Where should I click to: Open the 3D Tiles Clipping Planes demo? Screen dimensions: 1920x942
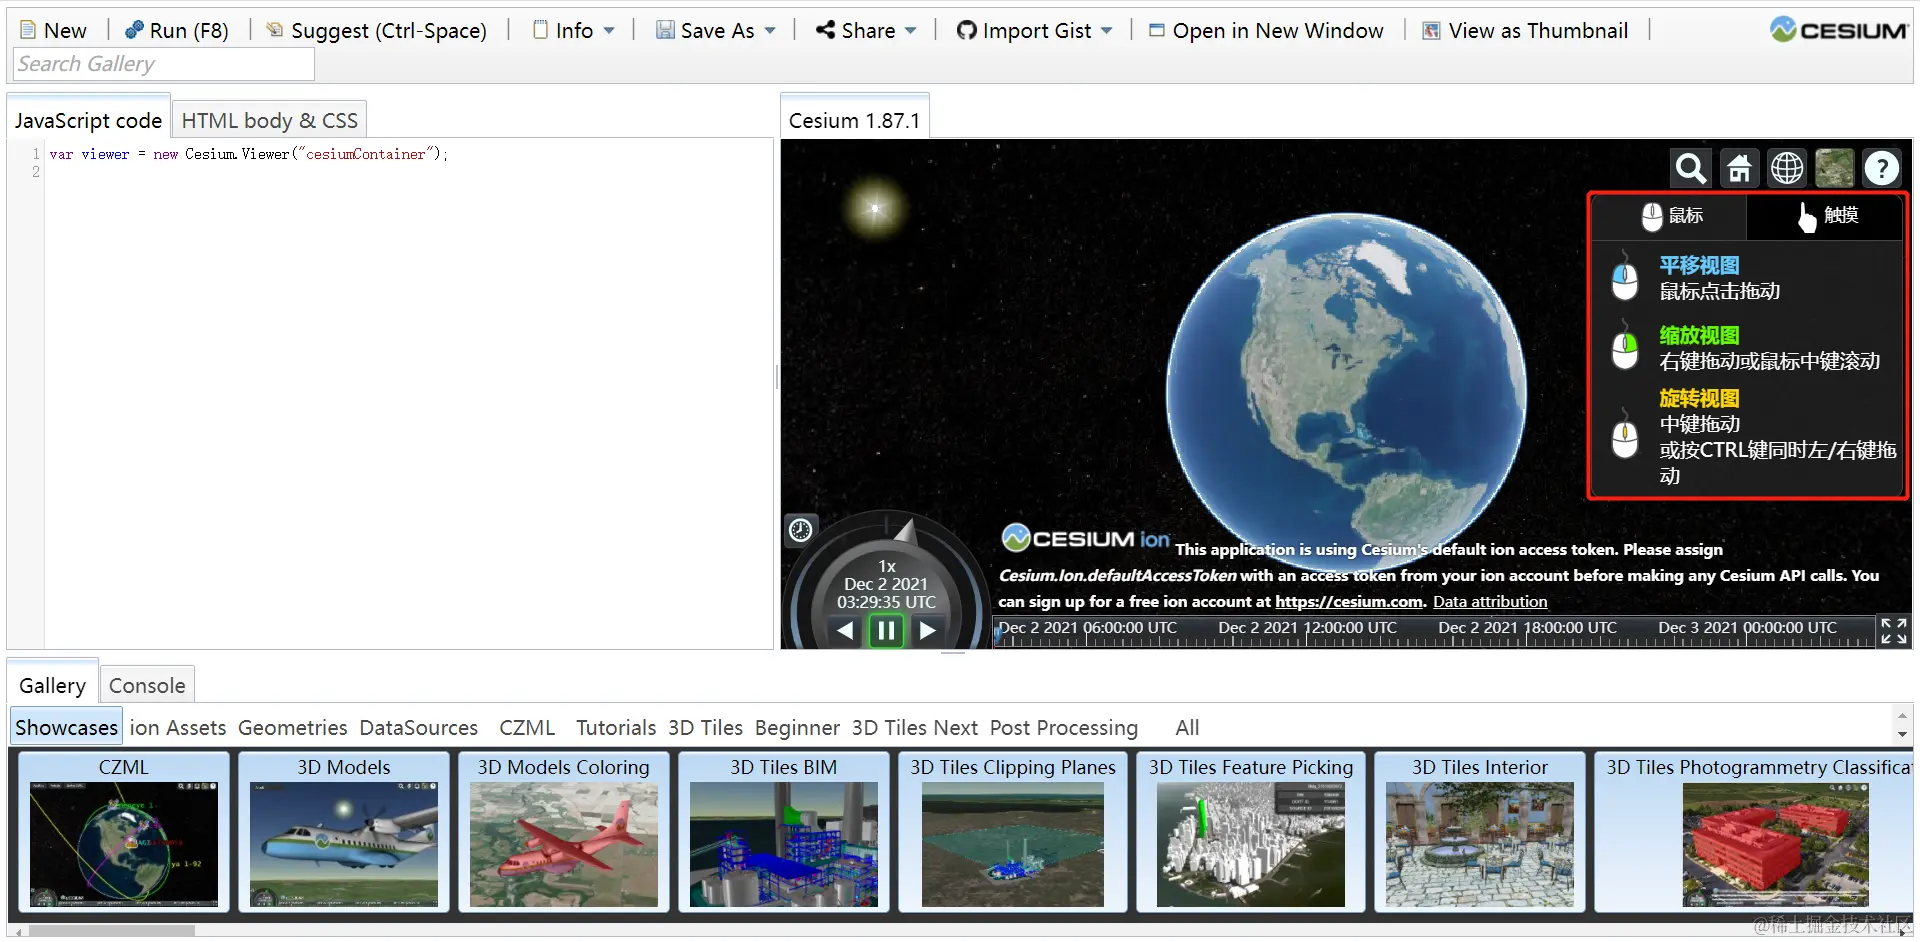pos(1013,832)
